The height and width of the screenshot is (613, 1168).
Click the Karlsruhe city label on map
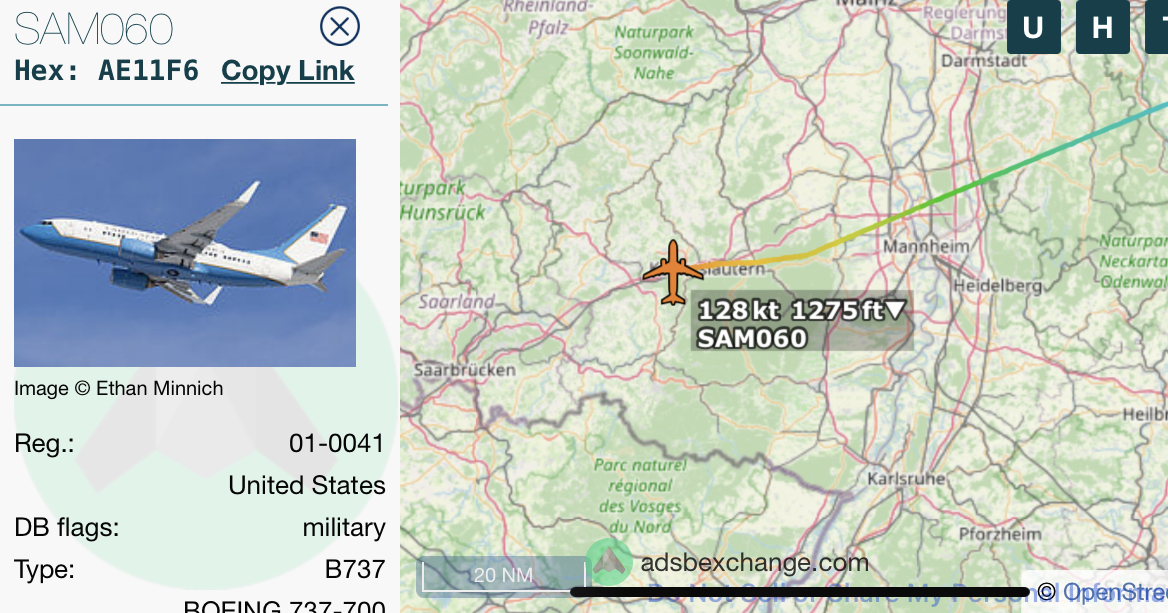(x=906, y=479)
